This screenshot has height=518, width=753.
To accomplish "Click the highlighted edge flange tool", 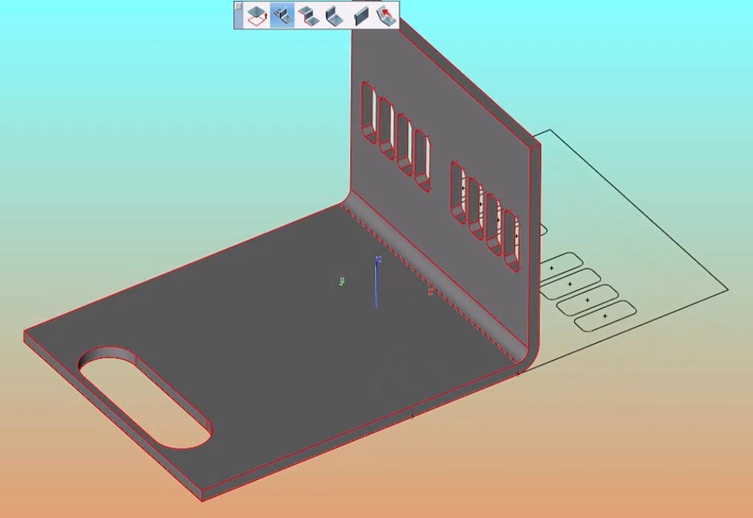I will 283,15.
